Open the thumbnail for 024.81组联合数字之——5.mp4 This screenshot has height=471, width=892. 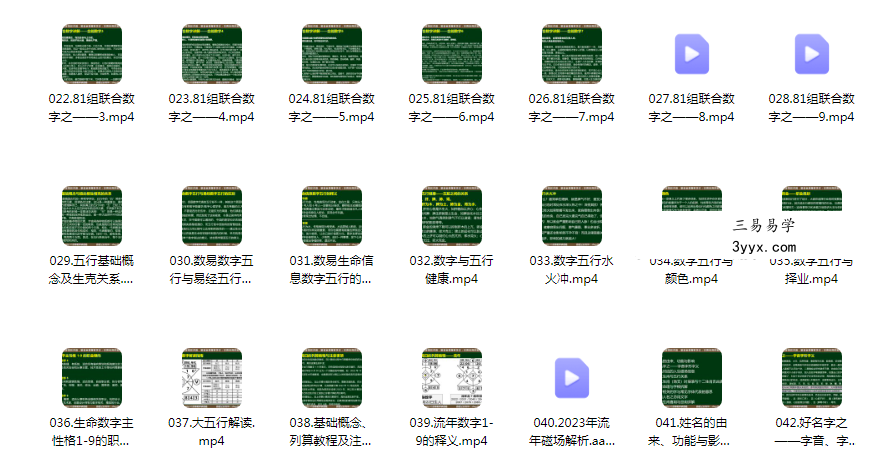coord(332,54)
